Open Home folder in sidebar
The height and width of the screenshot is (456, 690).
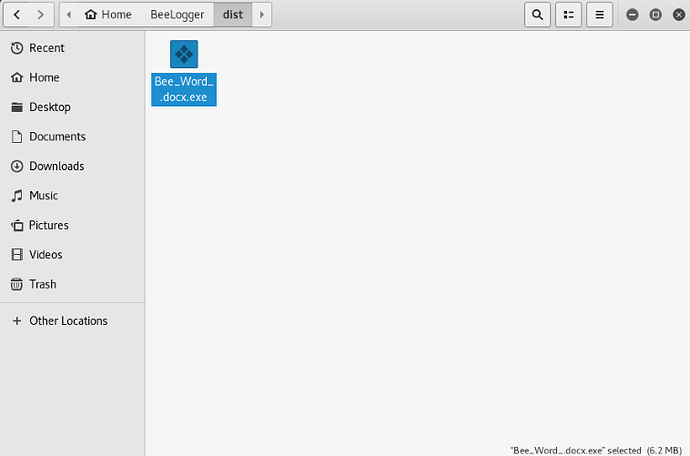click(x=44, y=77)
